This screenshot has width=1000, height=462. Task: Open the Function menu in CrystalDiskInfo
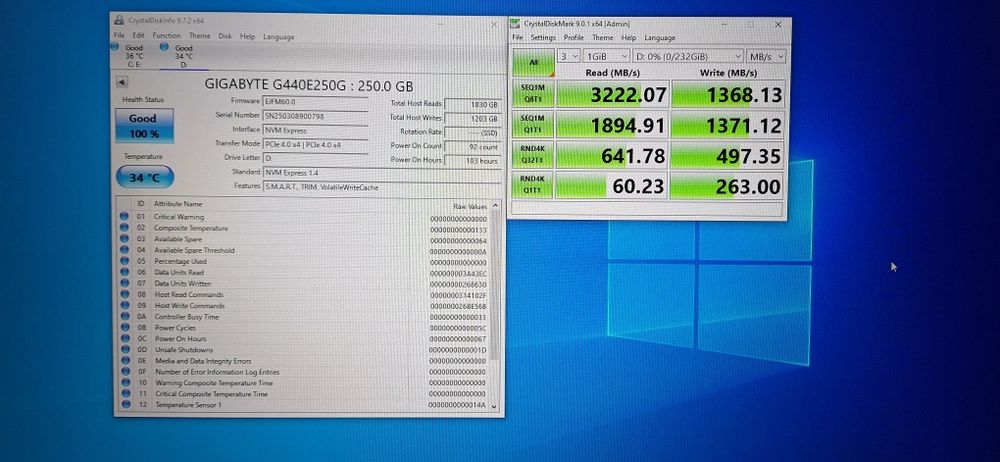[x=166, y=36]
